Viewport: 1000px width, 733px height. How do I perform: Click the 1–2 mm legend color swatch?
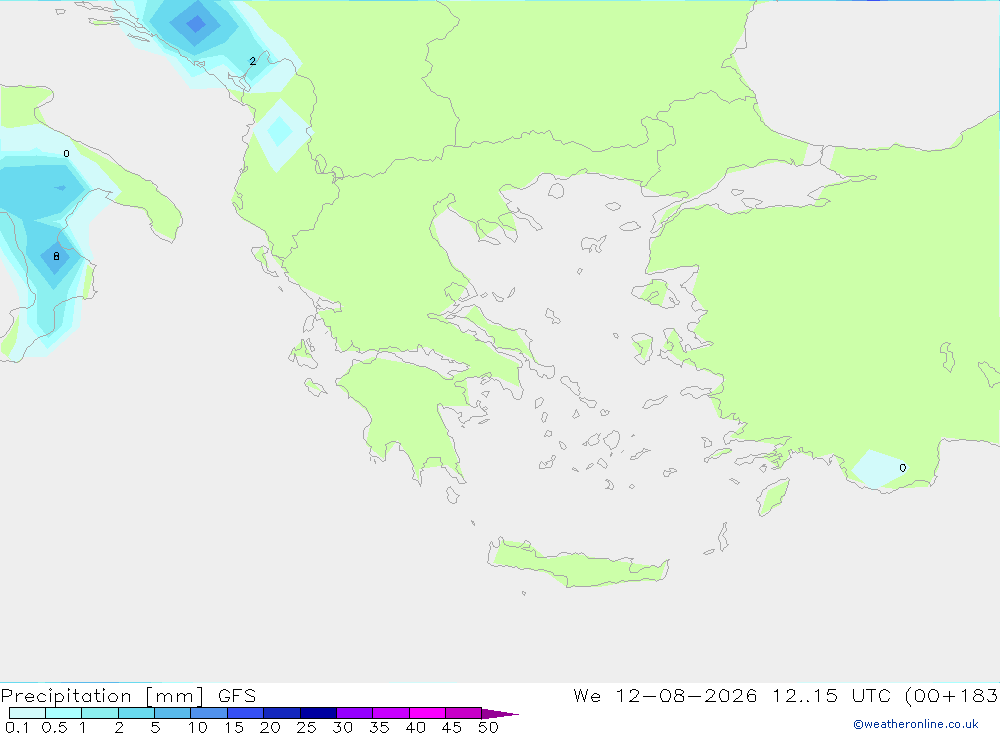[x=100, y=713]
